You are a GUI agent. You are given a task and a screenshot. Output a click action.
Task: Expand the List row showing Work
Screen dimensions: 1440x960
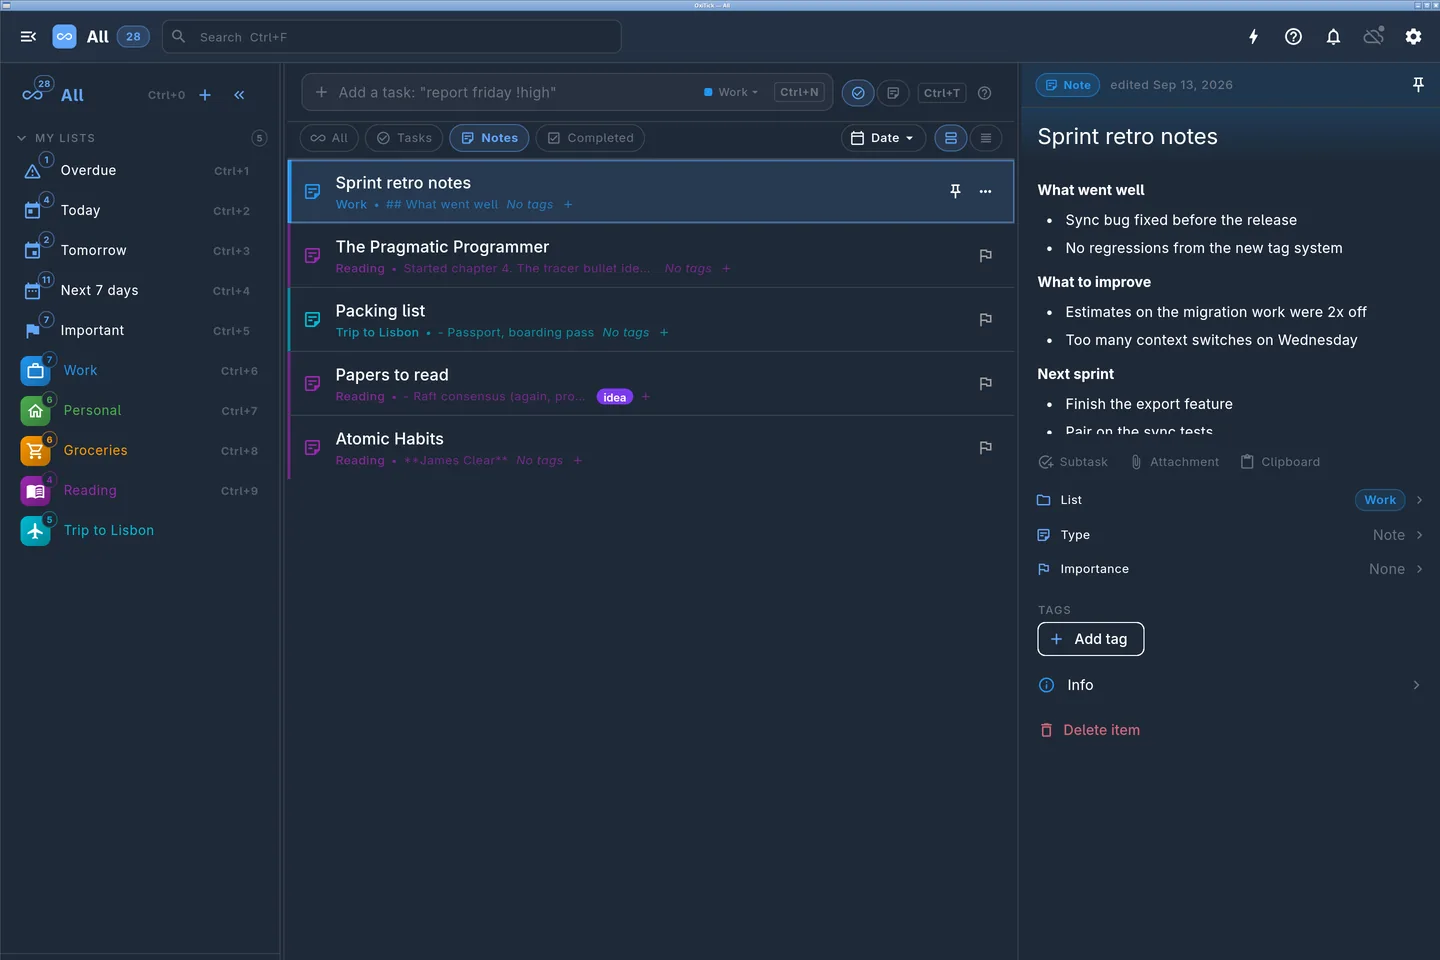(1229, 500)
